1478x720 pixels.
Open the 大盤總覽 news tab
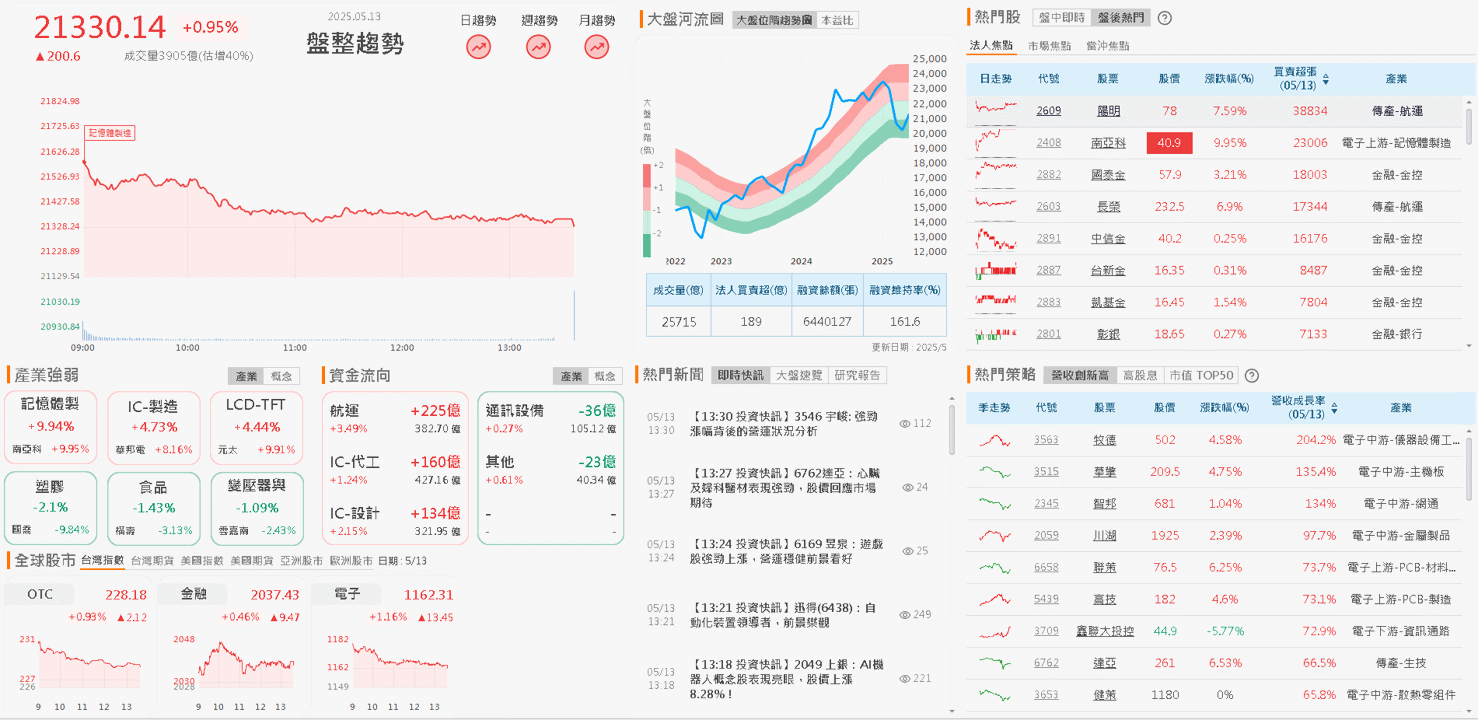[x=799, y=375]
